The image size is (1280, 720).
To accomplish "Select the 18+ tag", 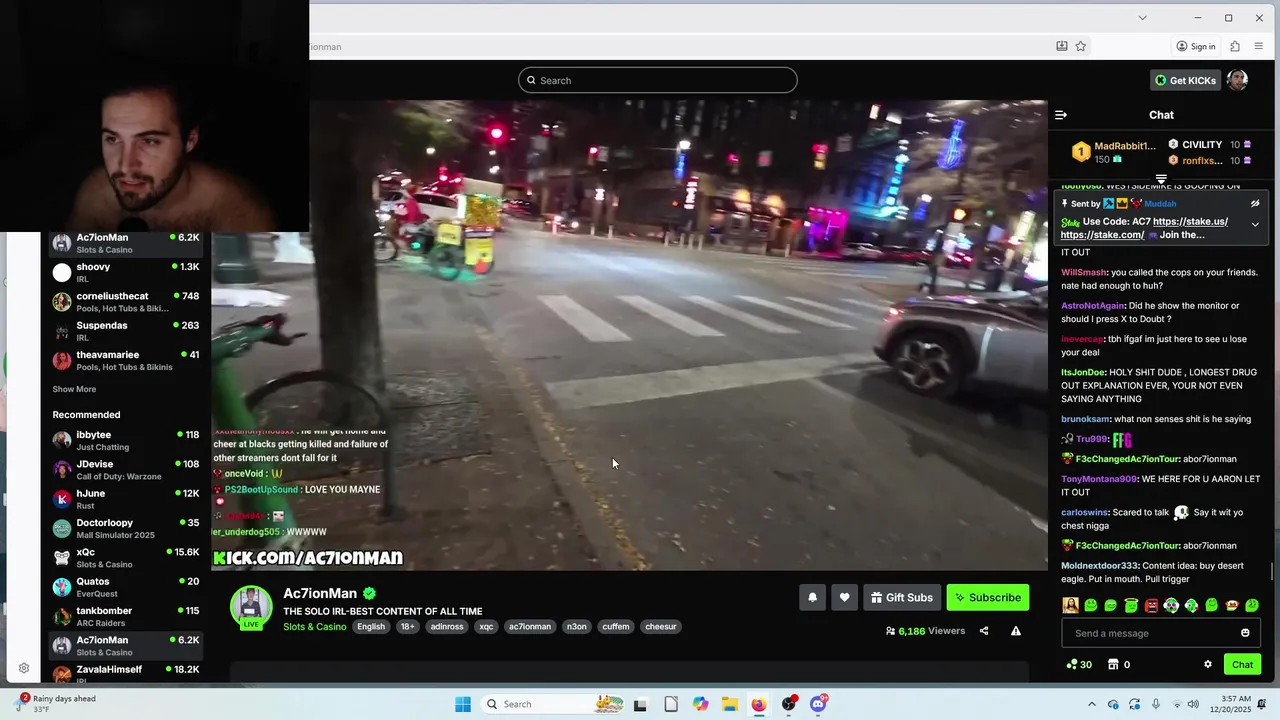I will pyautogui.click(x=407, y=627).
